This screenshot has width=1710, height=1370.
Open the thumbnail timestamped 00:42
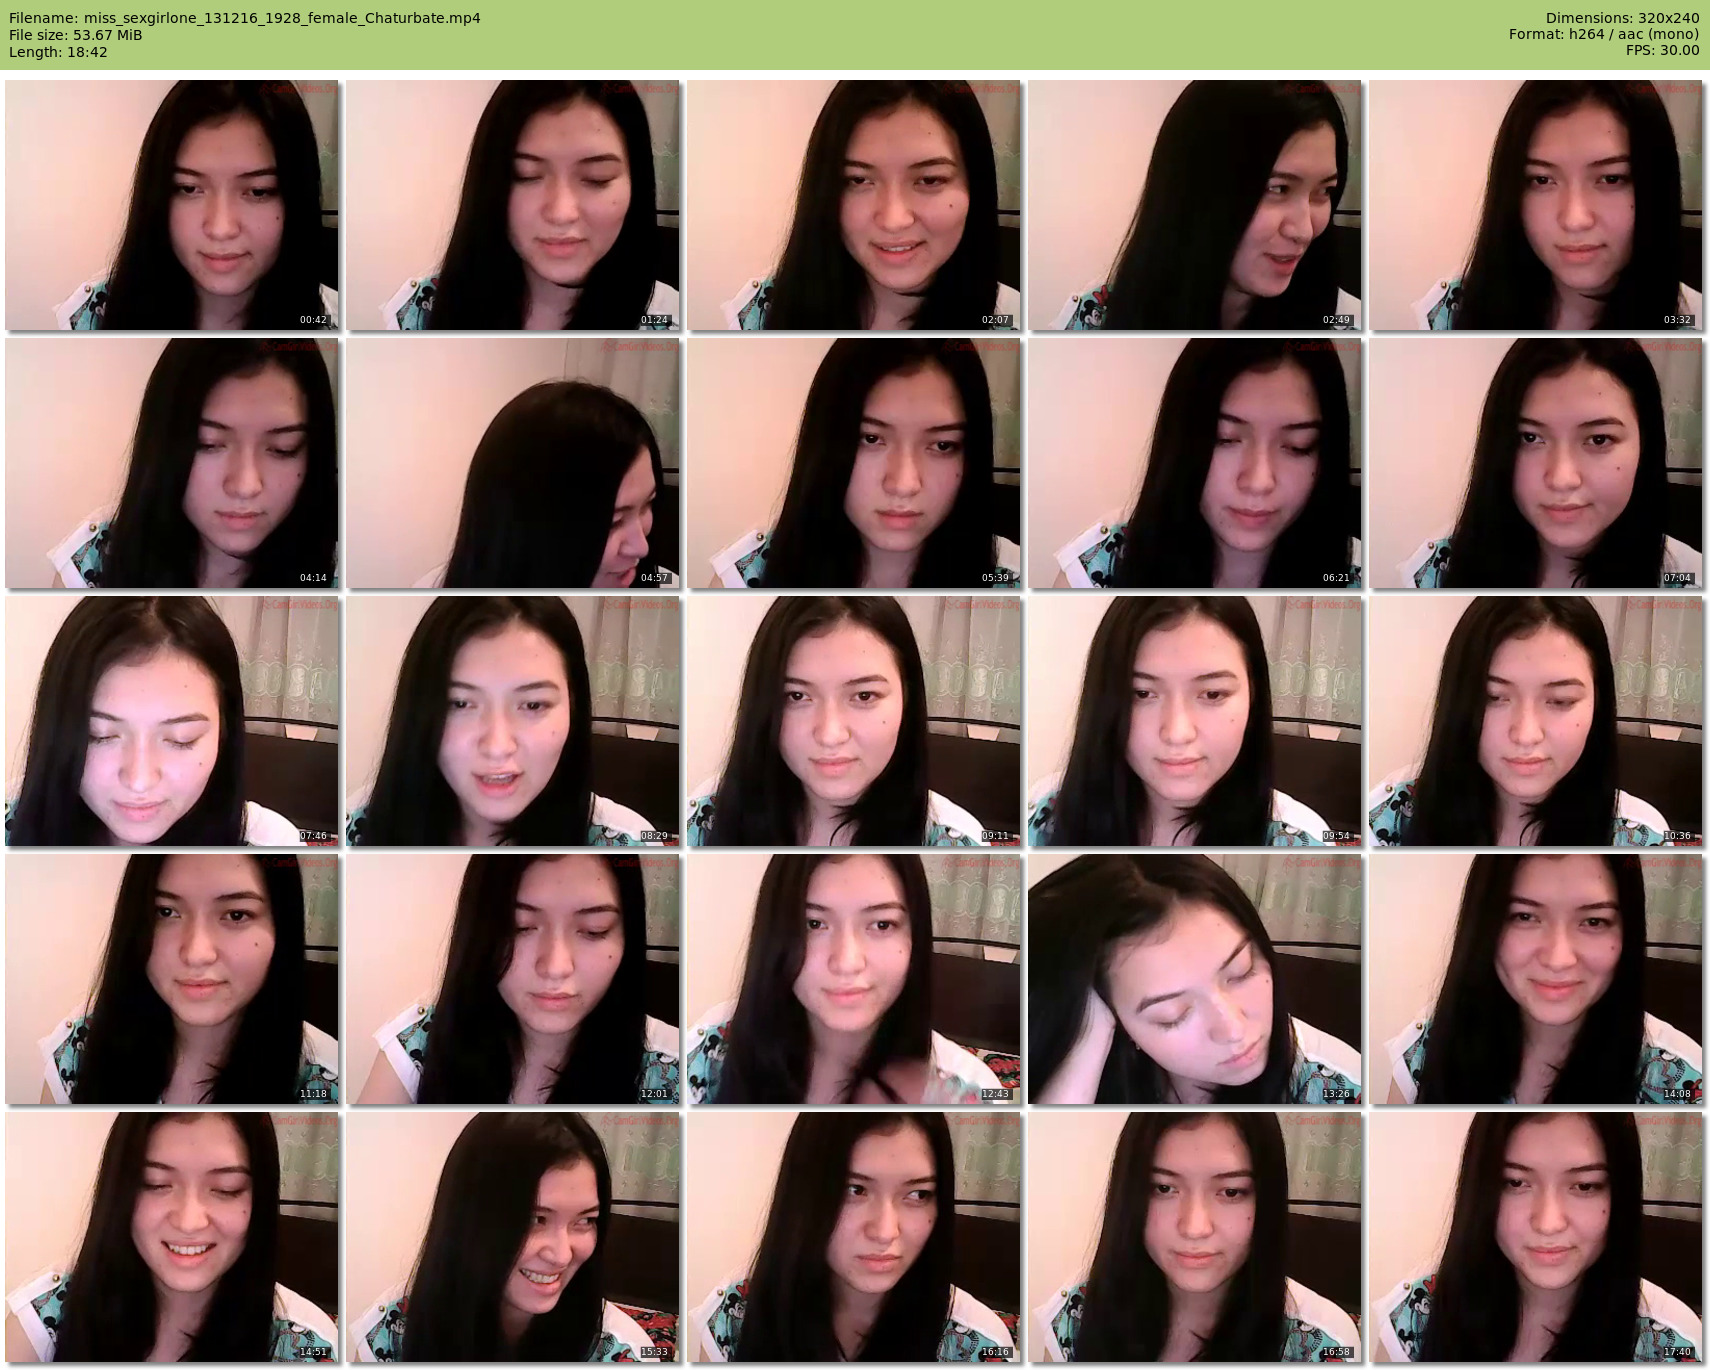(x=172, y=205)
